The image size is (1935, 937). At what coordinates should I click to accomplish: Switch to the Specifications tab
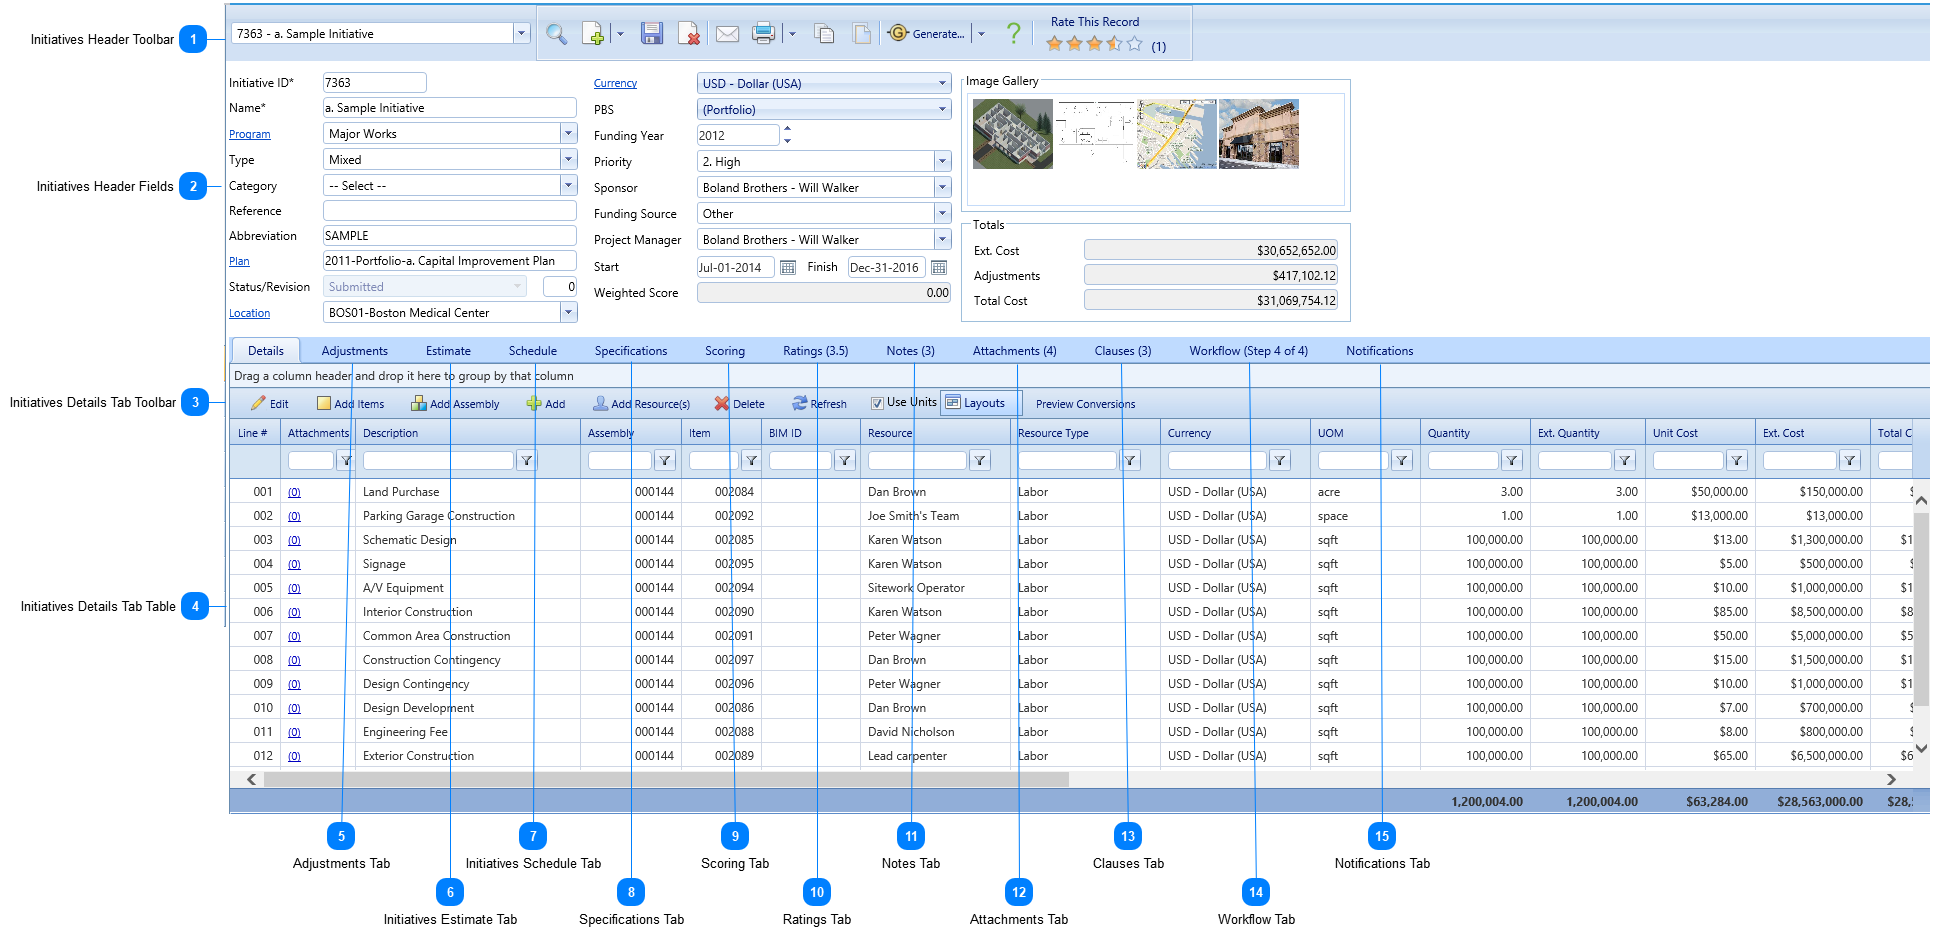pyautogui.click(x=631, y=351)
